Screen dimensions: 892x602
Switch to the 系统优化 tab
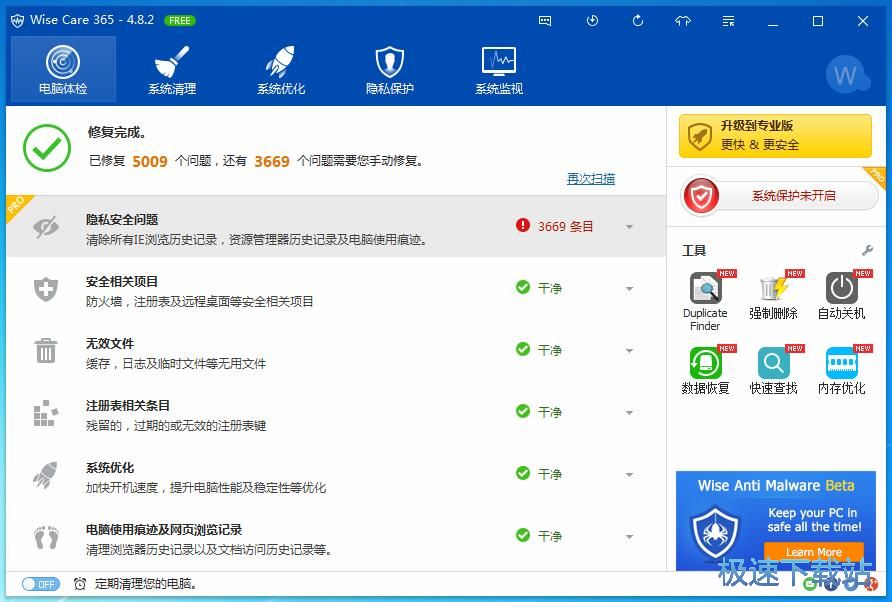tap(281, 69)
